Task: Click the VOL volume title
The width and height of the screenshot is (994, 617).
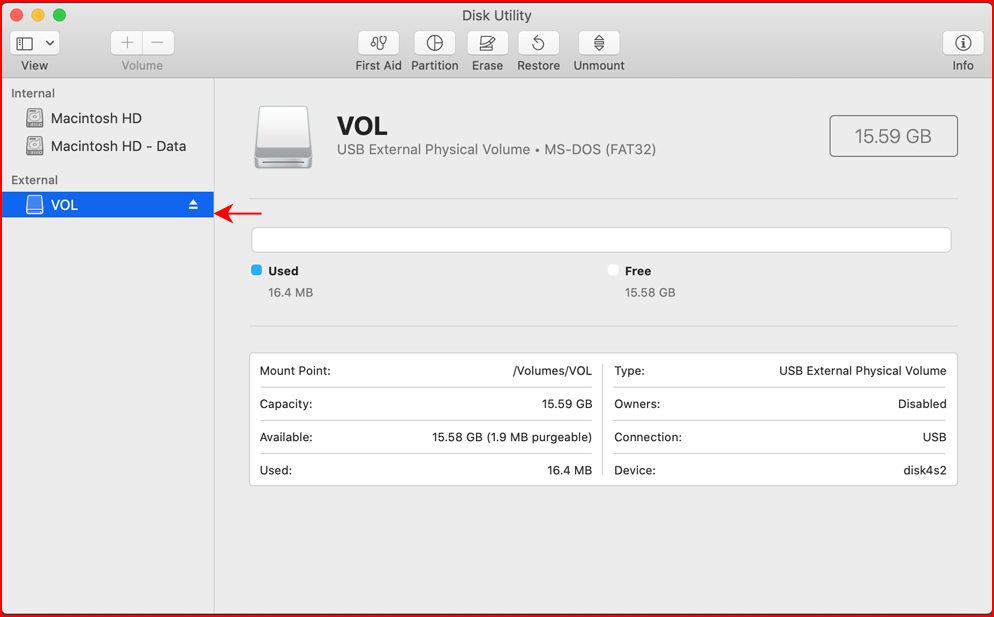Action: click(361, 126)
